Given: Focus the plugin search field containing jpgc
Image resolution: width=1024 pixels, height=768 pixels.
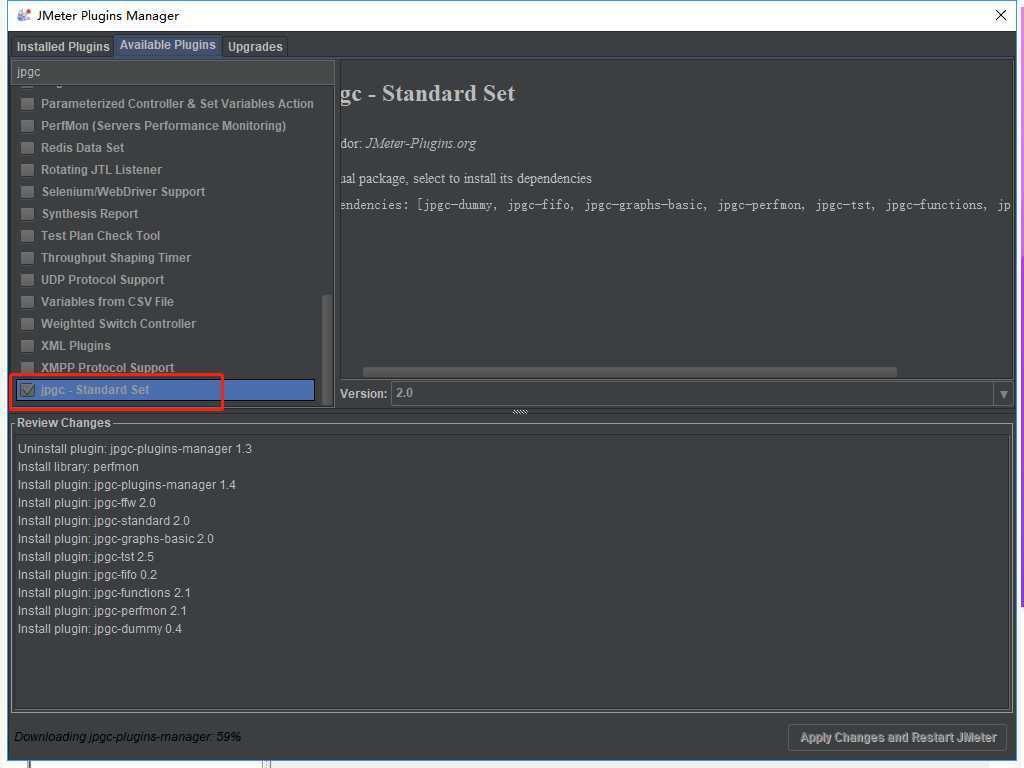Looking at the screenshot, I should click(173, 72).
